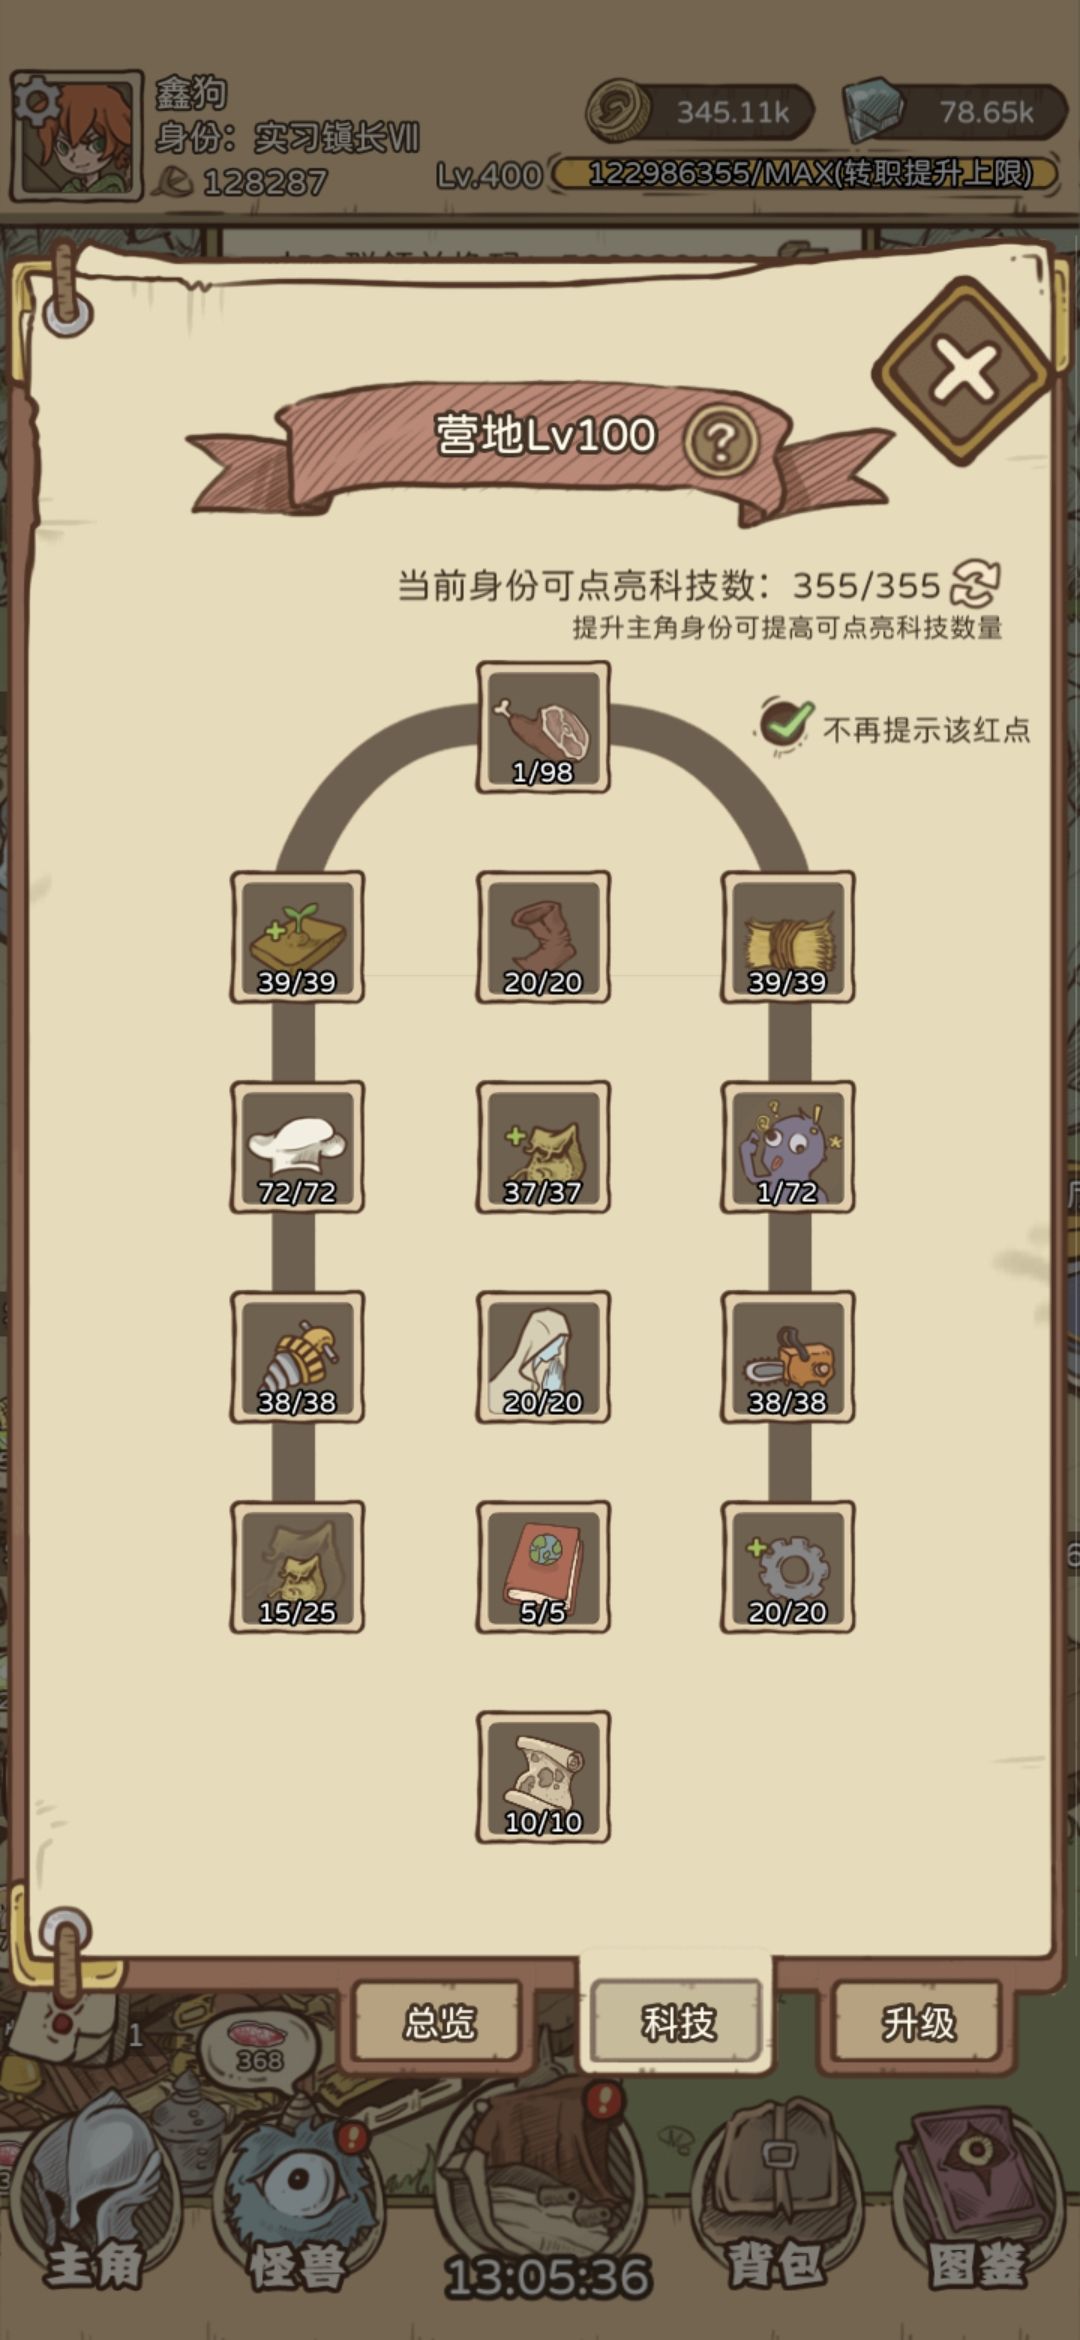
Task: Select the seedling plot node 39/39
Action: point(297,937)
